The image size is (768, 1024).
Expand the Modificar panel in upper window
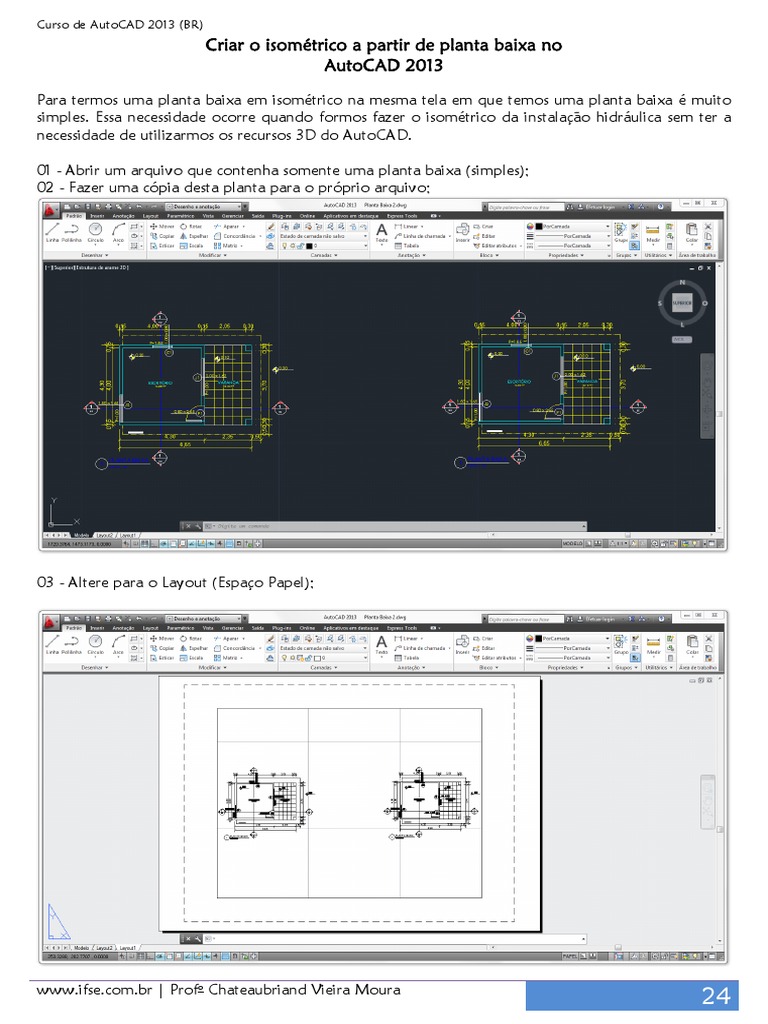click(212, 255)
